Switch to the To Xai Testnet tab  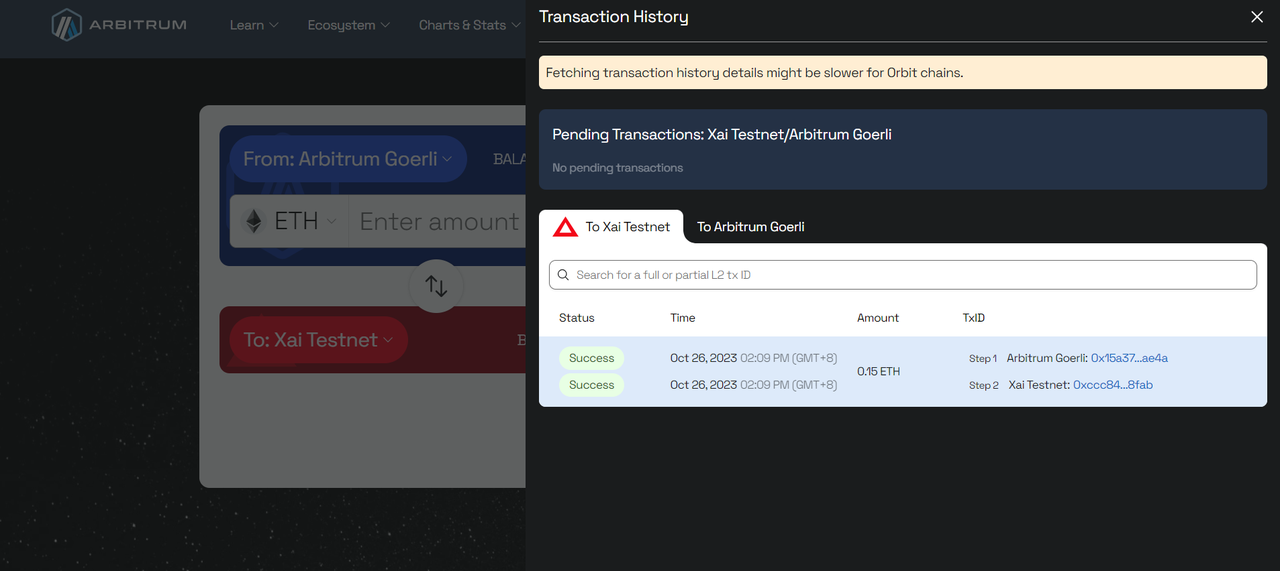[x=611, y=227]
